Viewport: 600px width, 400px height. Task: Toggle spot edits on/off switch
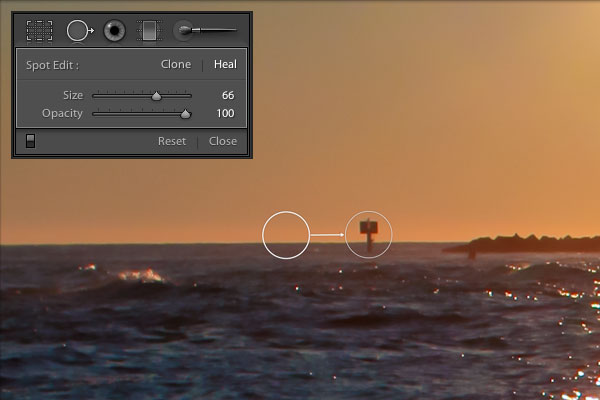click(30, 141)
